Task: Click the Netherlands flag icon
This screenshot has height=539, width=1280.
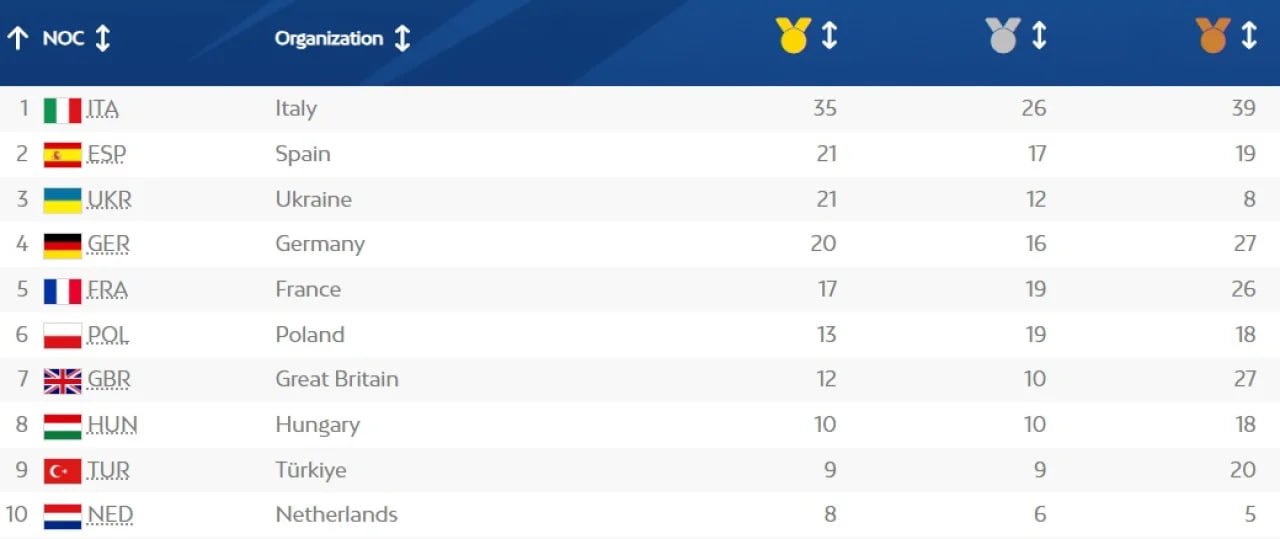Action: [x=62, y=516]
